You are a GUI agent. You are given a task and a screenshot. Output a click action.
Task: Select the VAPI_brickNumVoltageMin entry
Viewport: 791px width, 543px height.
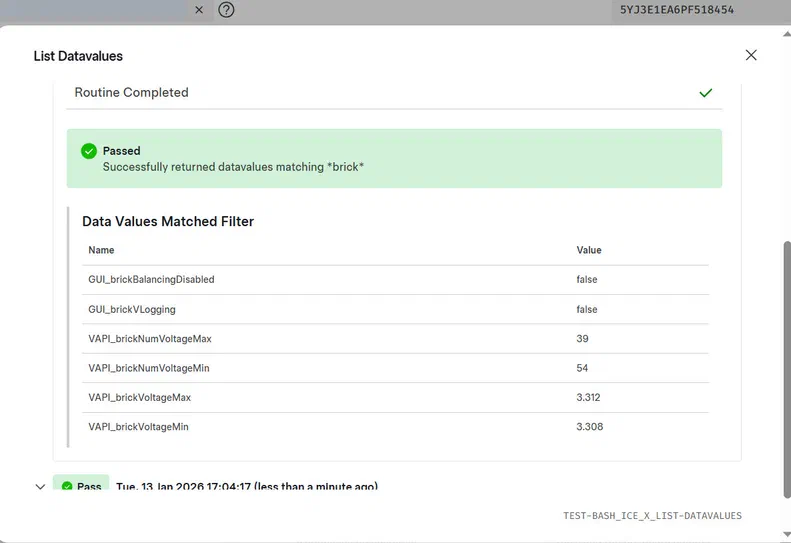(149, 369)
